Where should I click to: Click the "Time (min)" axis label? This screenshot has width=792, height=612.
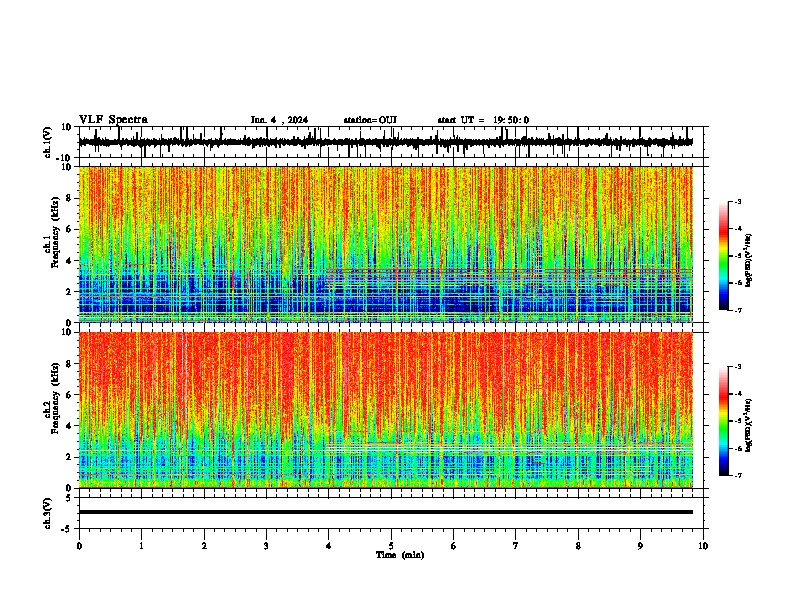[x=400, y=555]
